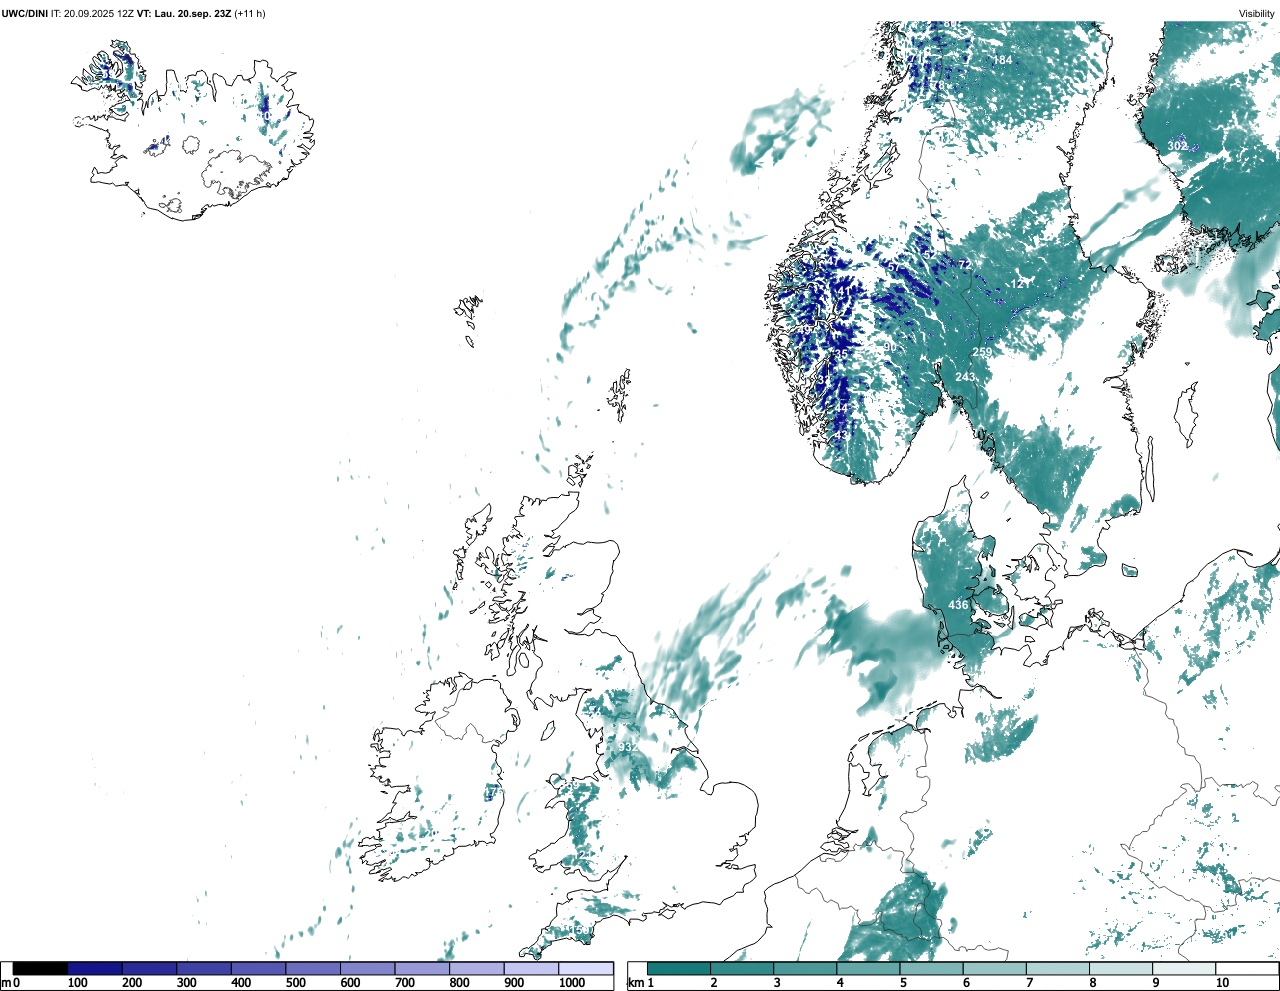Click the '1000' tick label on meter scale

[x=572, y=983]
